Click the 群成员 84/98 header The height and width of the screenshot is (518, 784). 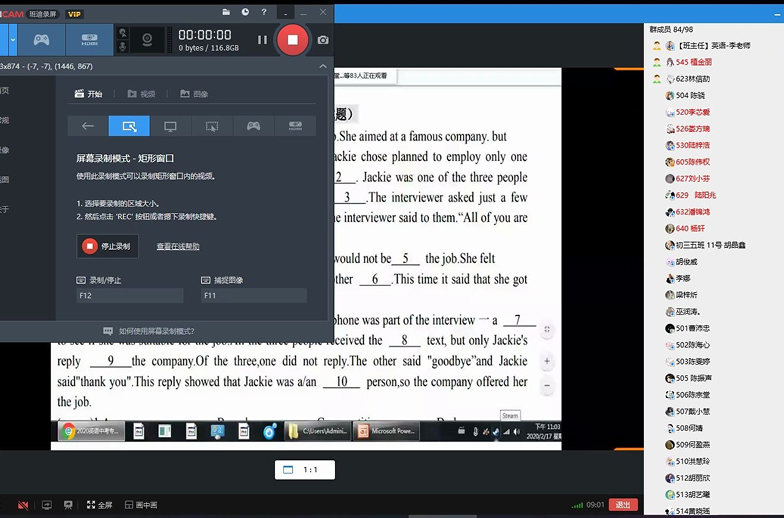671,30
